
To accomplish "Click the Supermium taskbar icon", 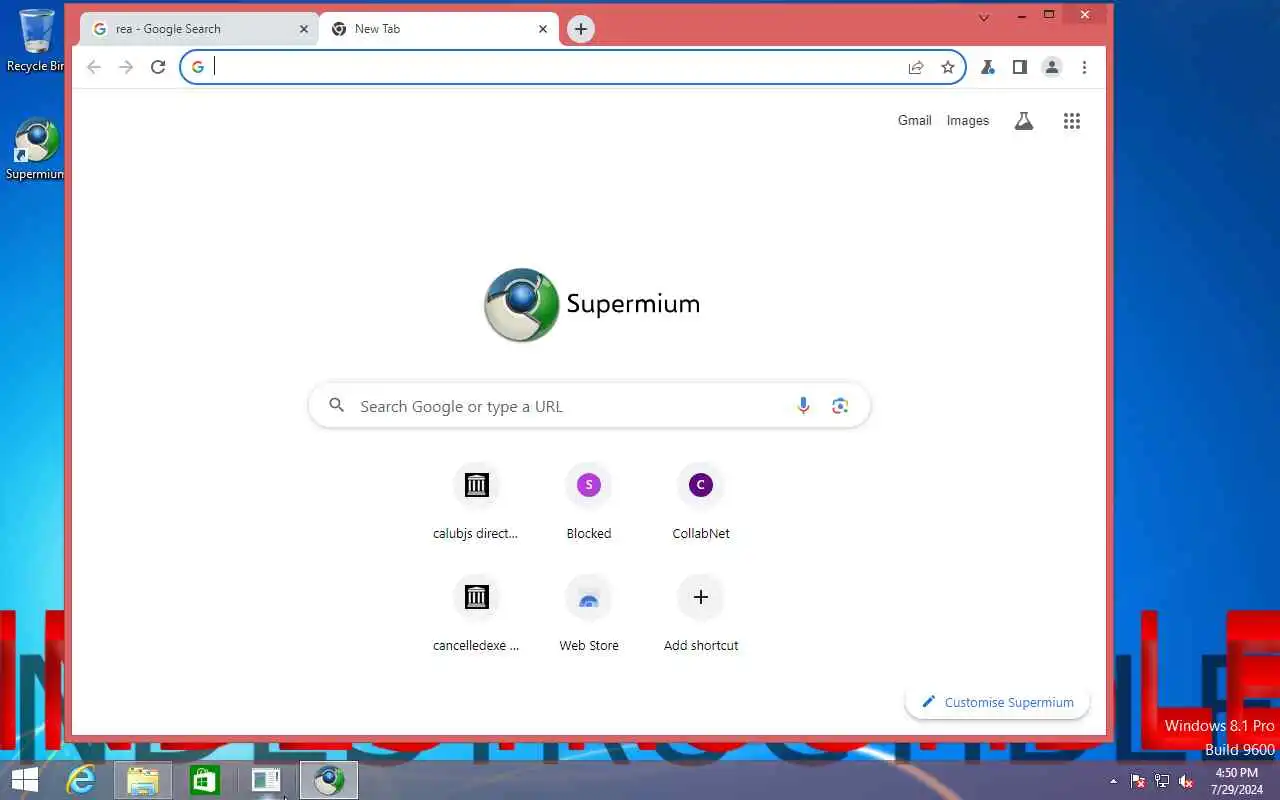I will [x=329, y=780].
